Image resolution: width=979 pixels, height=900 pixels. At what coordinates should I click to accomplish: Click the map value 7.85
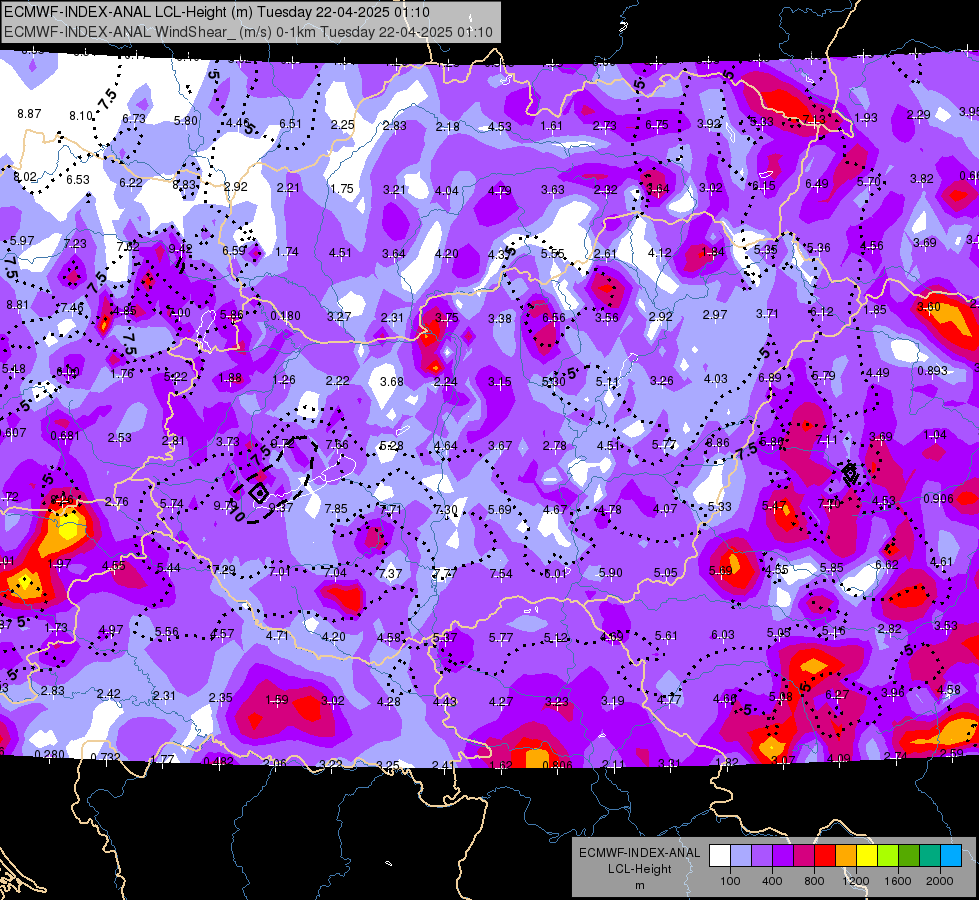[x=336, y=508]
